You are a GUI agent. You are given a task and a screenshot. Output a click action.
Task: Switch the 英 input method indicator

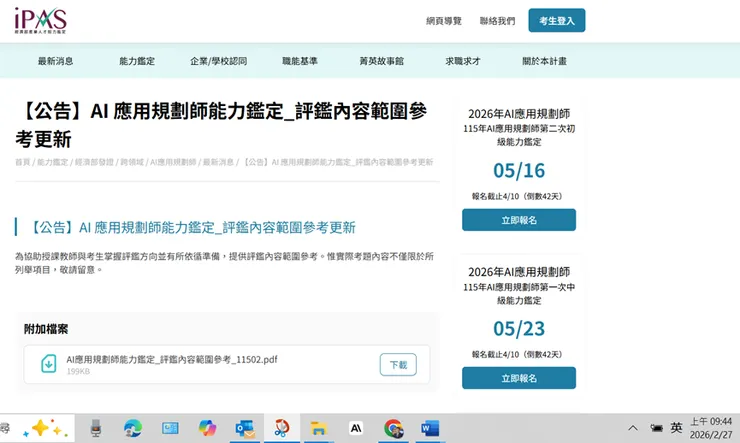[x=676, y=428]
